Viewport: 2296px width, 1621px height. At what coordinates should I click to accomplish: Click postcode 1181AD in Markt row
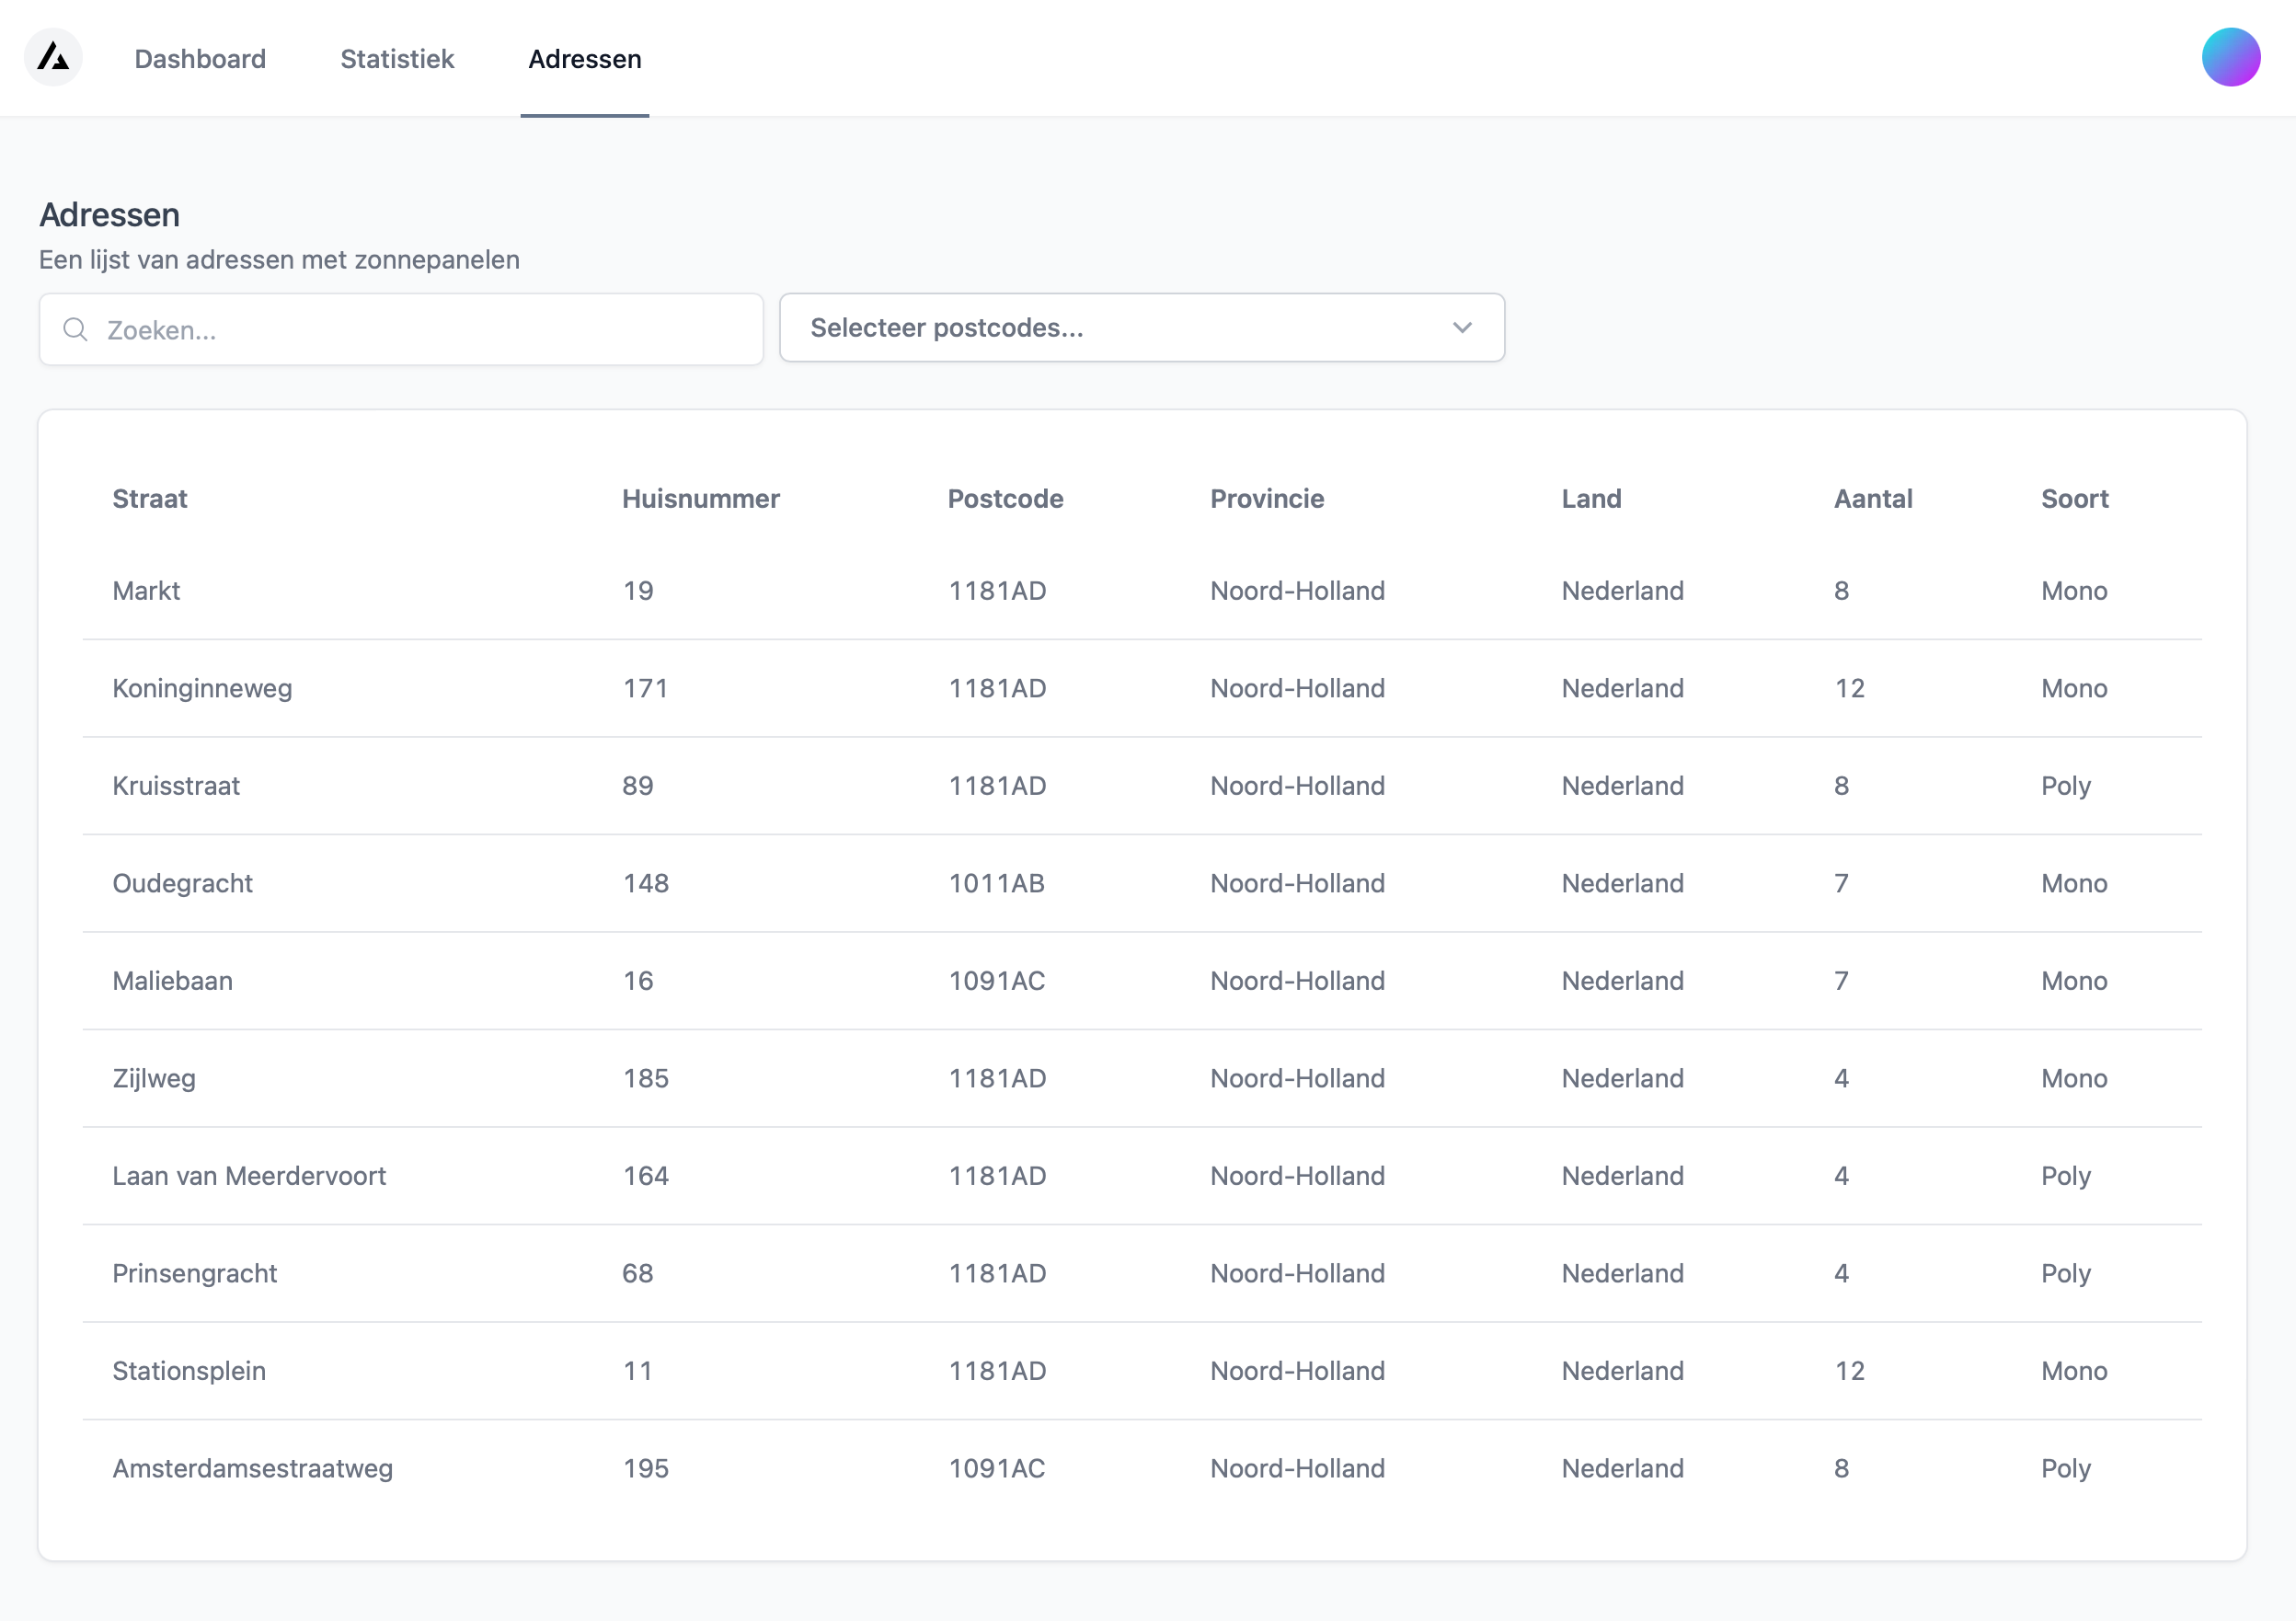pyautogui.click(x=997, y=591)
